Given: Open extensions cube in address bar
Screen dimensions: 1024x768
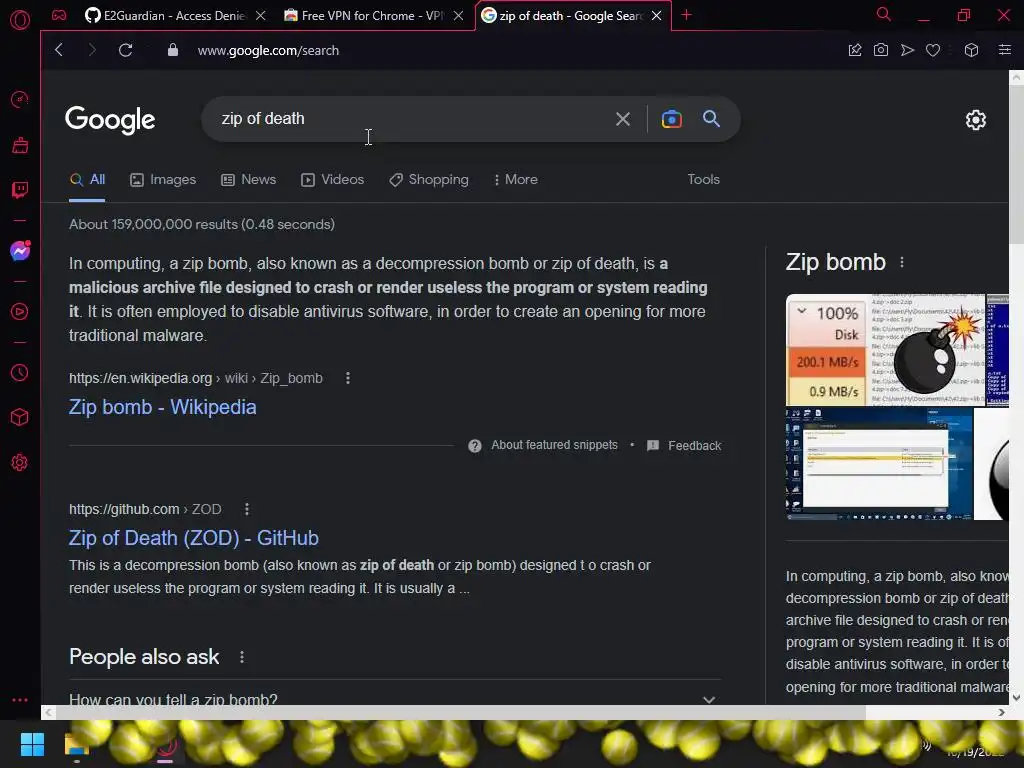Looking at the screenshot, I should point(972,50).
